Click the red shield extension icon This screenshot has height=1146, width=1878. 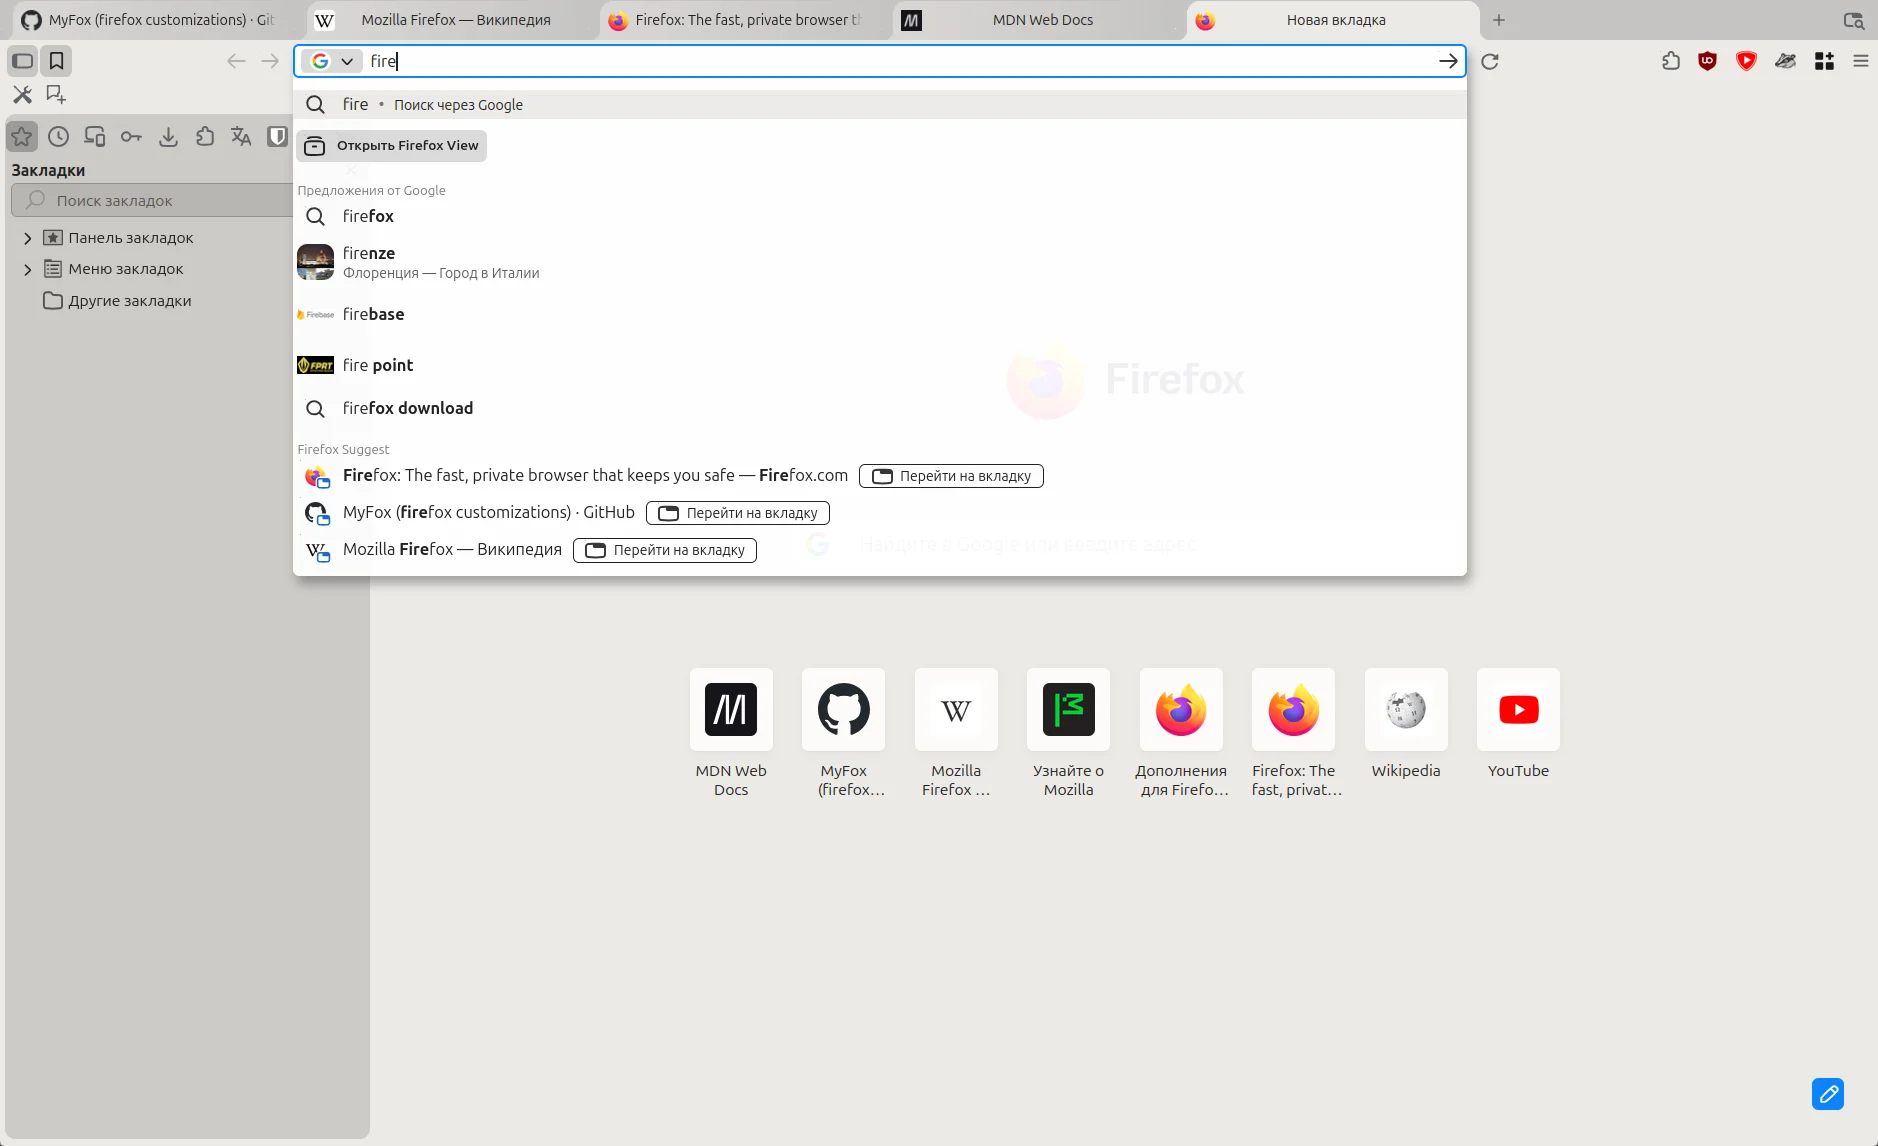tap(1746, 61)
